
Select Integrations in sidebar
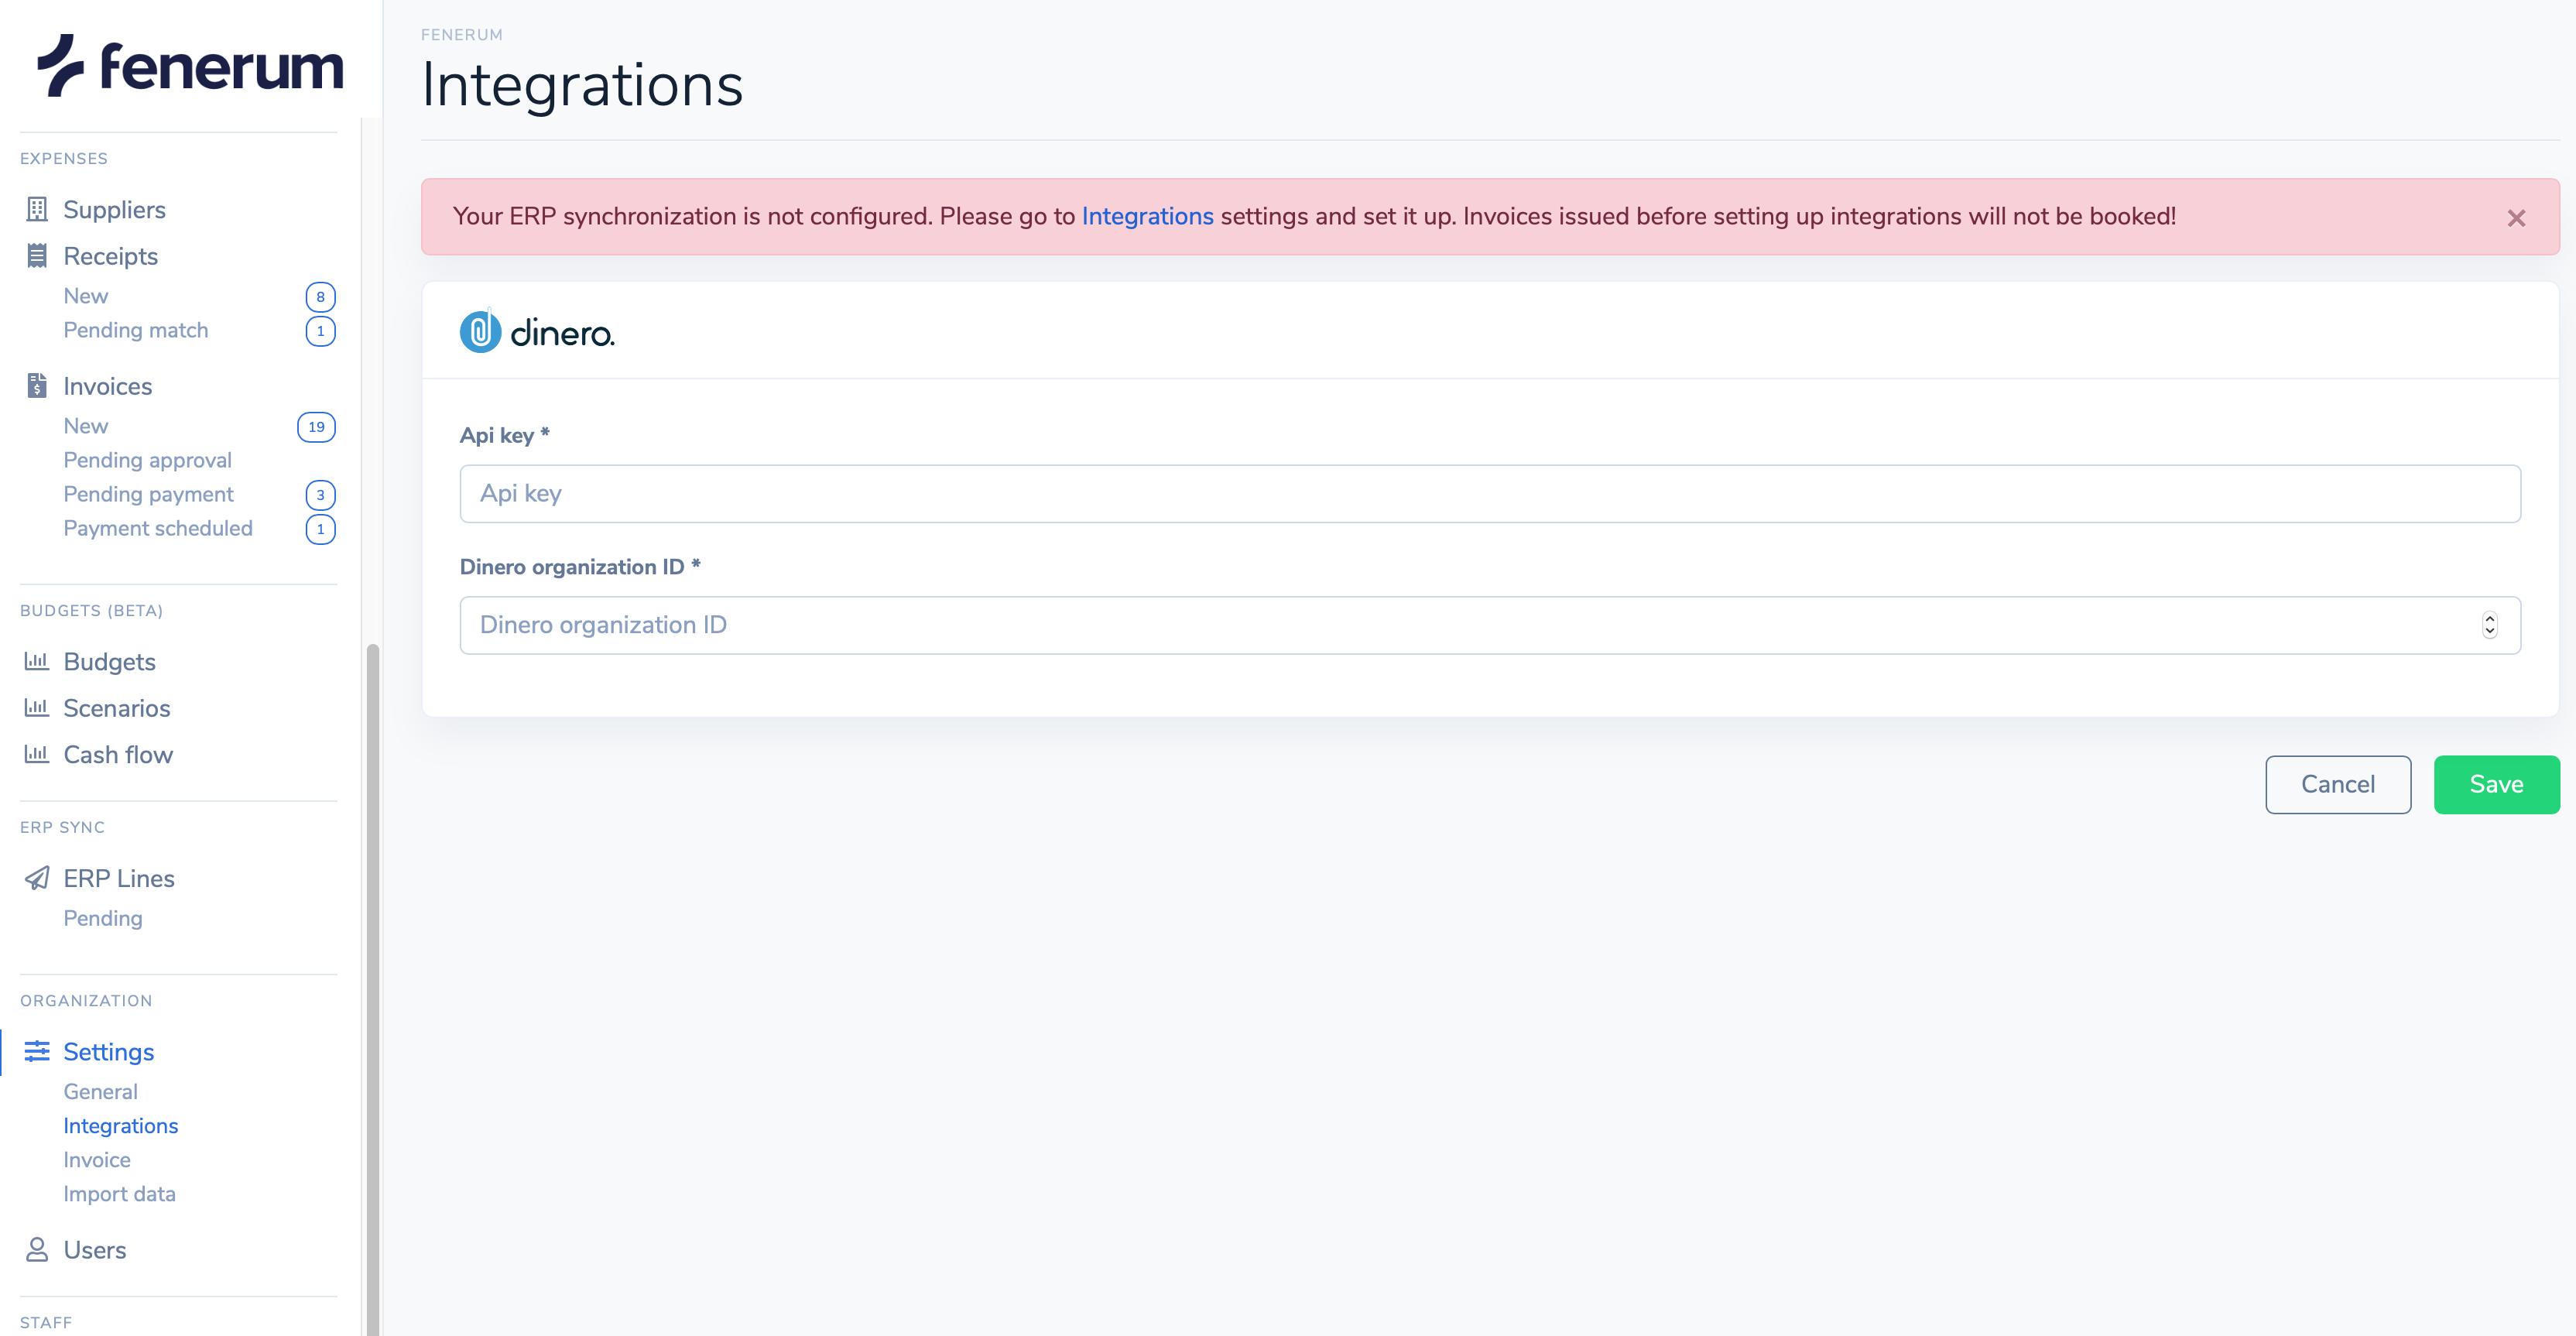(120, 1125)
